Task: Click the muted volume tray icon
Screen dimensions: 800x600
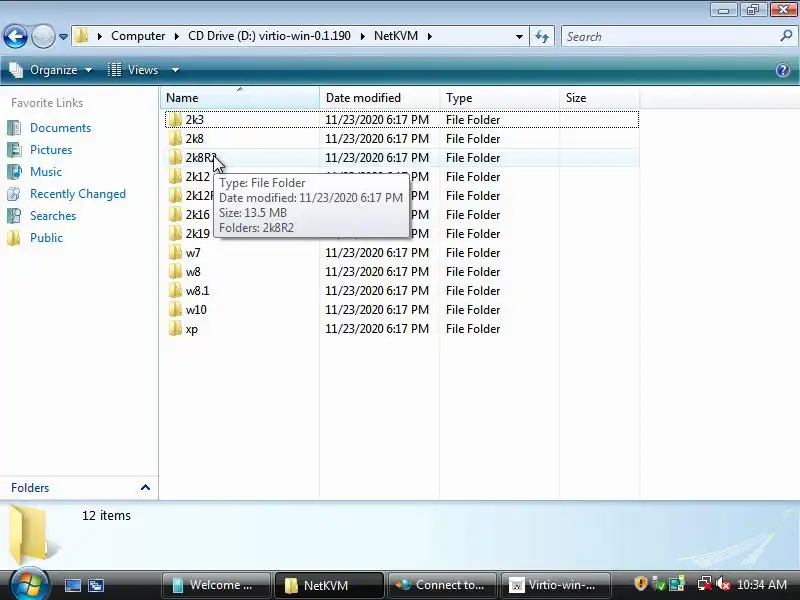Action: (722, 584)
